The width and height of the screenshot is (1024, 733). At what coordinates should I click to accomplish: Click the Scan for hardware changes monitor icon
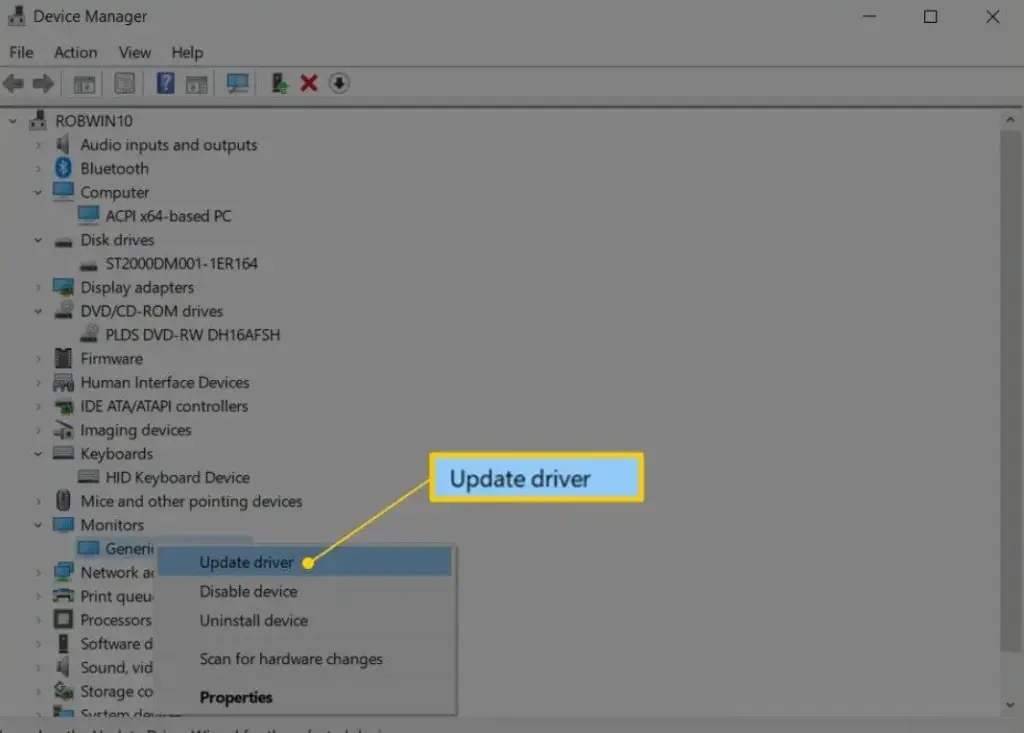click(238, 84)
